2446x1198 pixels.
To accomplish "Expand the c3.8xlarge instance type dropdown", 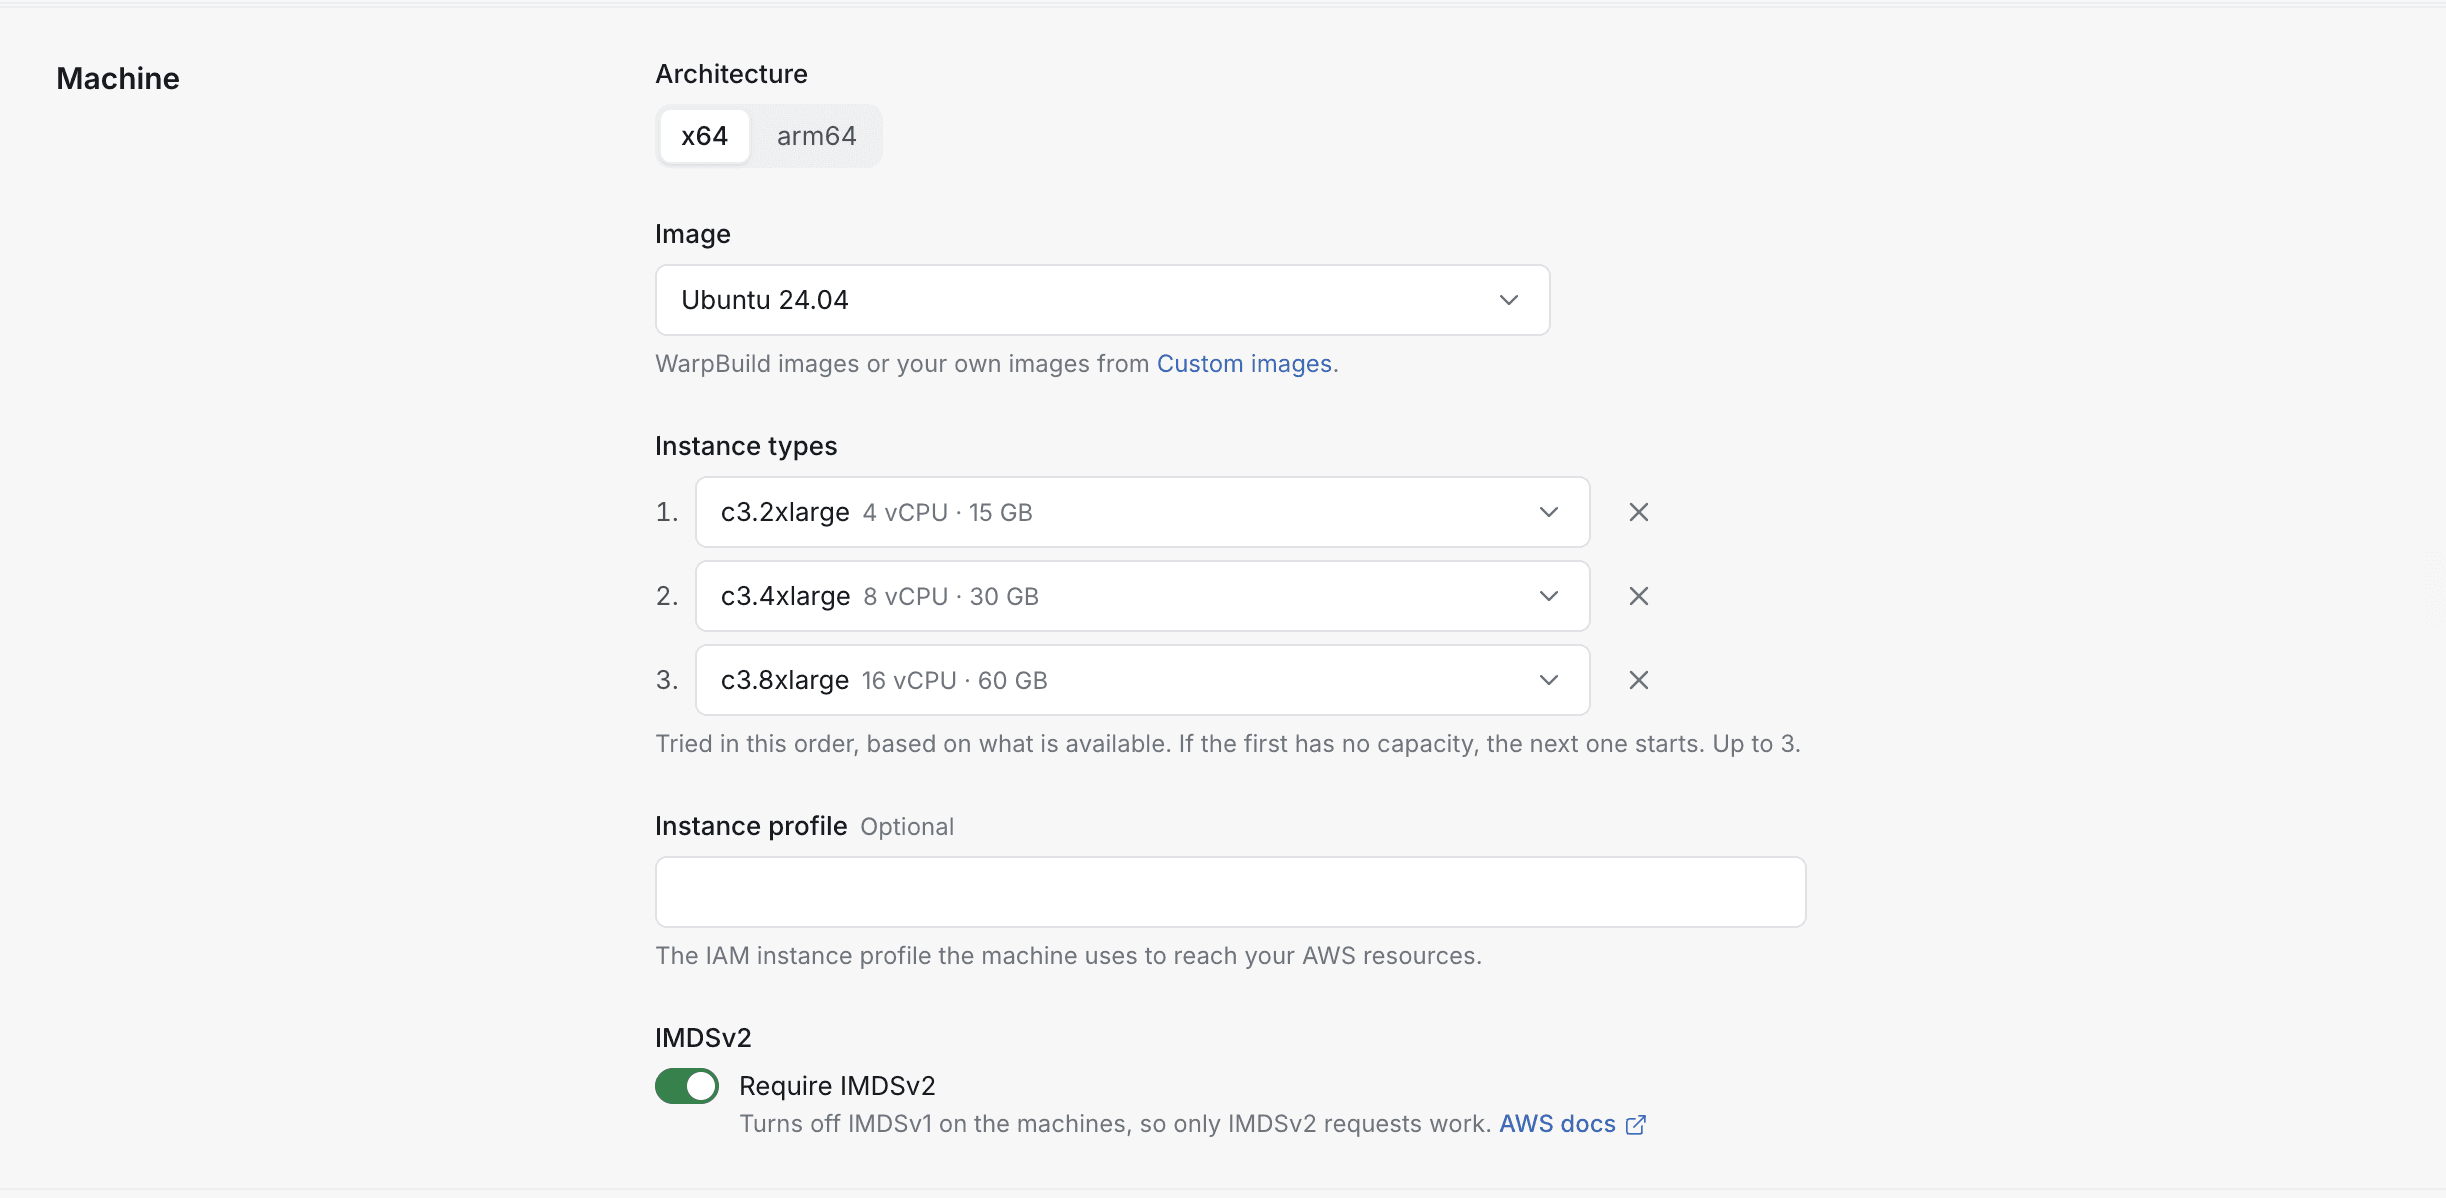I will click(x=1142, y=680).
